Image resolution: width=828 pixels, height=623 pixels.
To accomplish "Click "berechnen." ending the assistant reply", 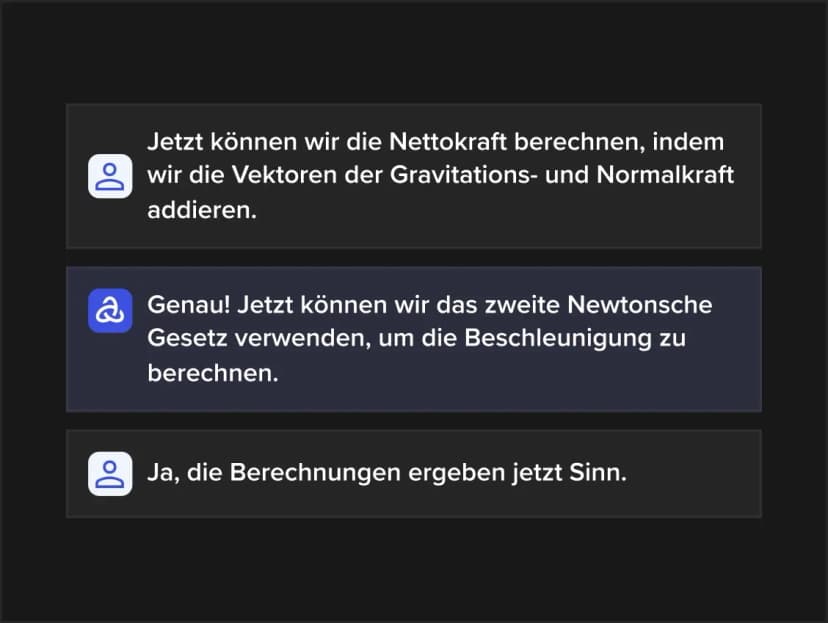I will 212,373.
